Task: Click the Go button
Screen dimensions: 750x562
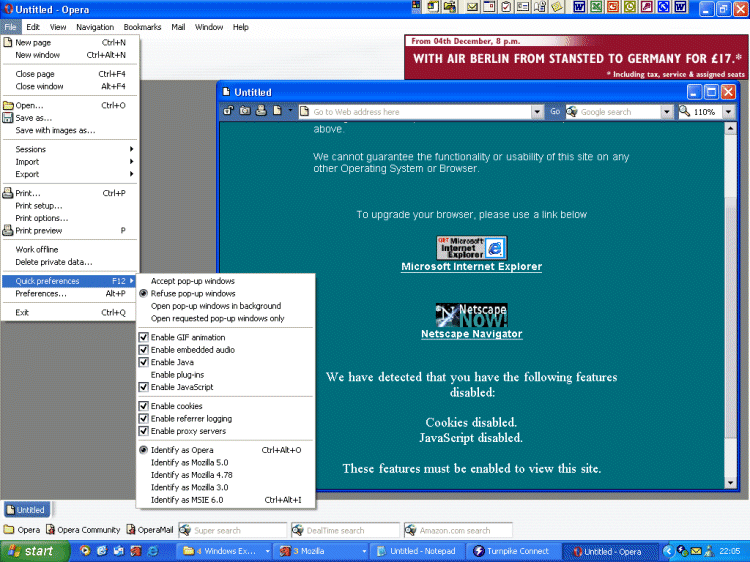Action: click(x=555, y=111)
